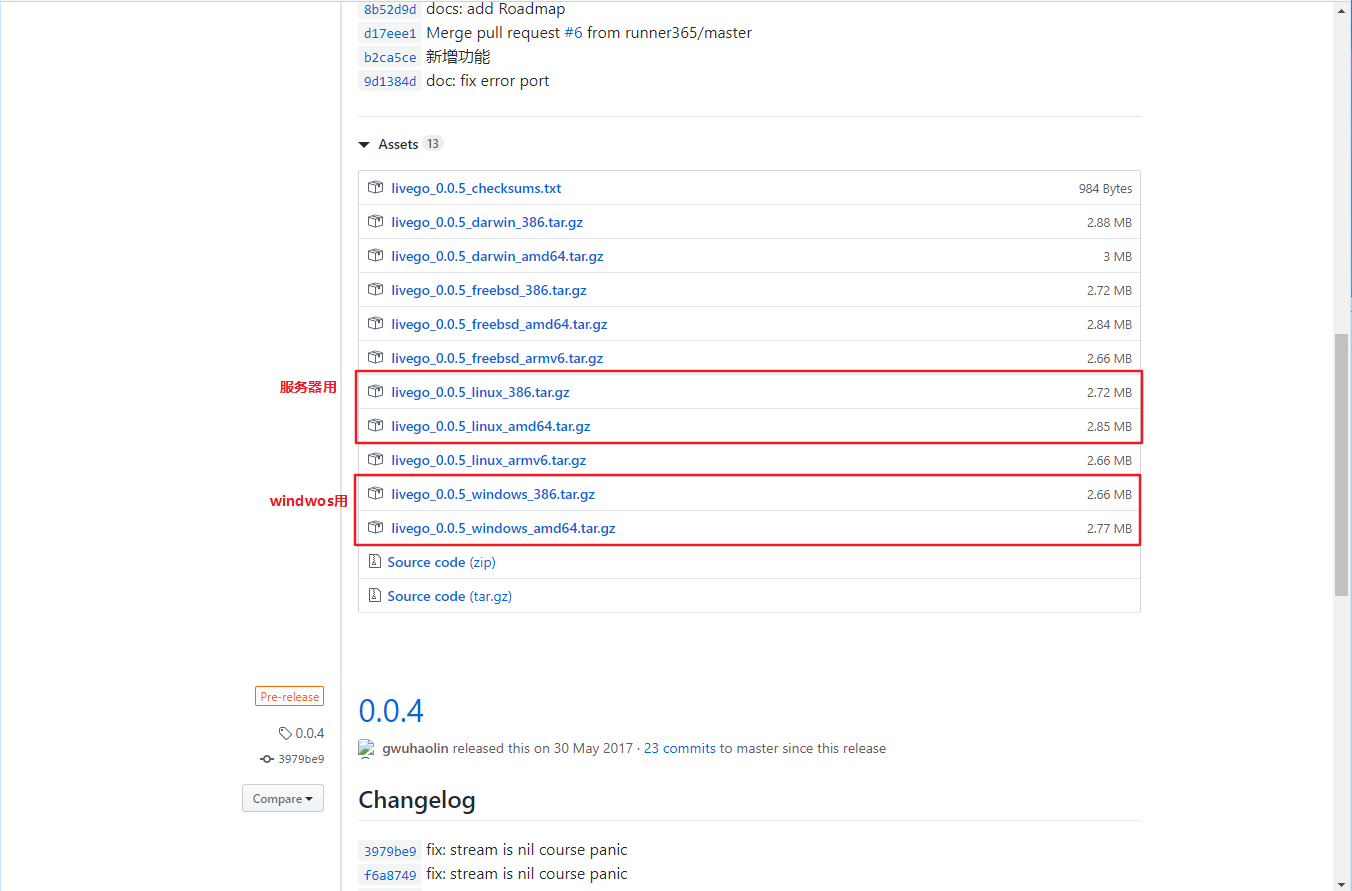Download livego_0.0.5_darwin_386.tar.gz
The width and height of the screenshot is (1352, 891).
489,222
